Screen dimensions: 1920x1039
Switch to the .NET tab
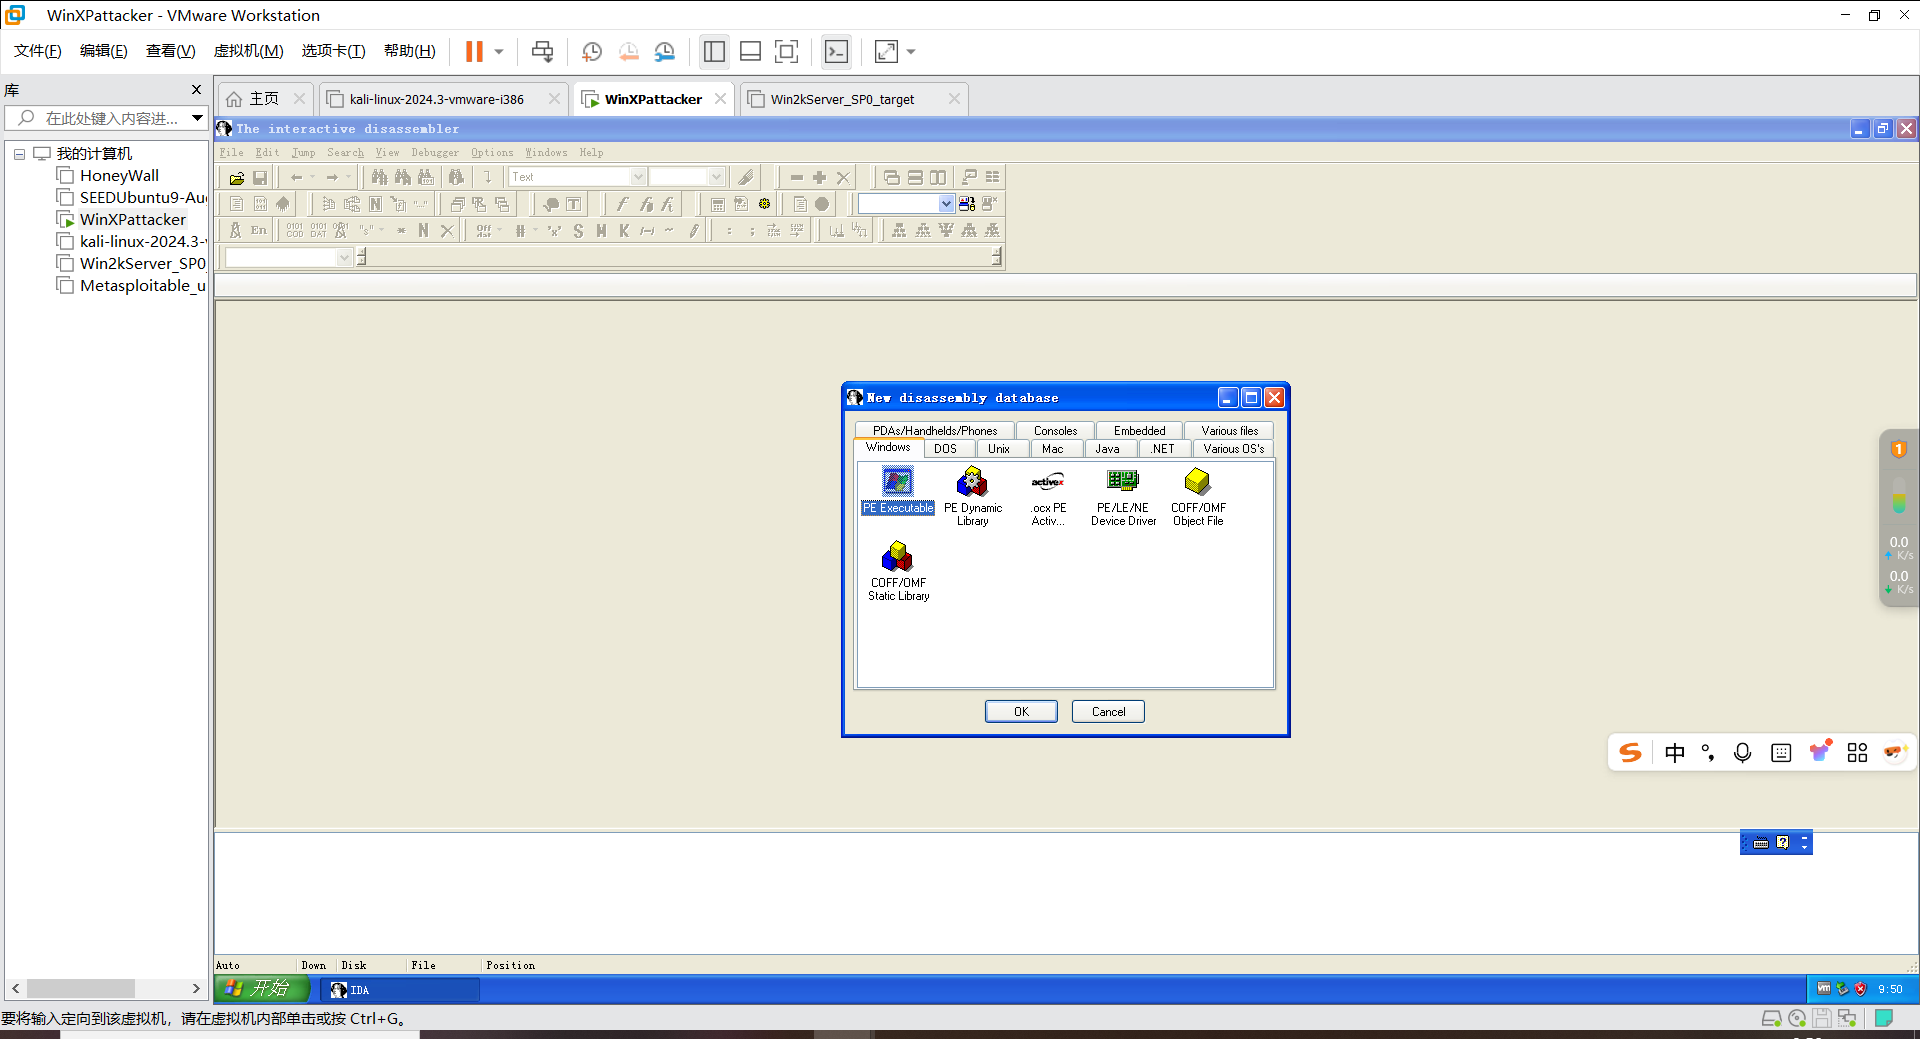pyautogui.click(x=1162, y=449)
